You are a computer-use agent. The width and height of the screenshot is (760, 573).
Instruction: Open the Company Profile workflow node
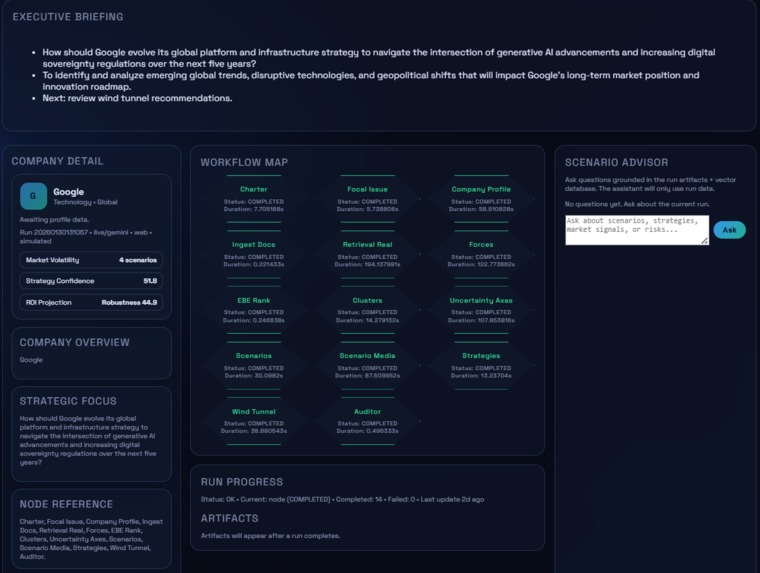481,199
